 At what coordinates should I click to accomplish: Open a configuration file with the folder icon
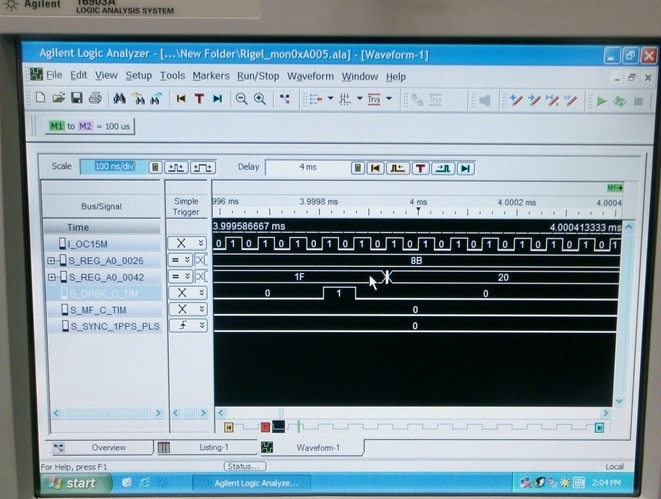59,98
